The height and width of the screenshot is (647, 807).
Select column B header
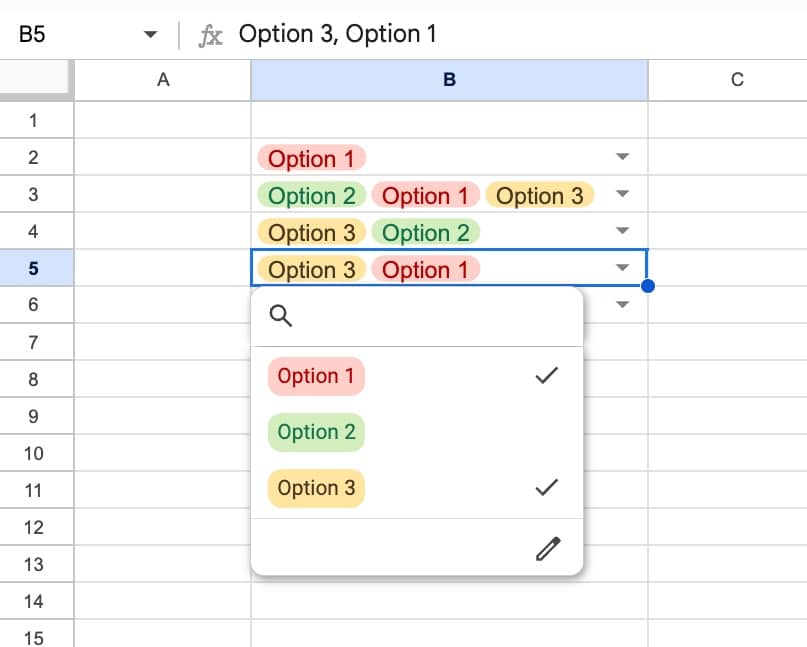pos(448,80)
